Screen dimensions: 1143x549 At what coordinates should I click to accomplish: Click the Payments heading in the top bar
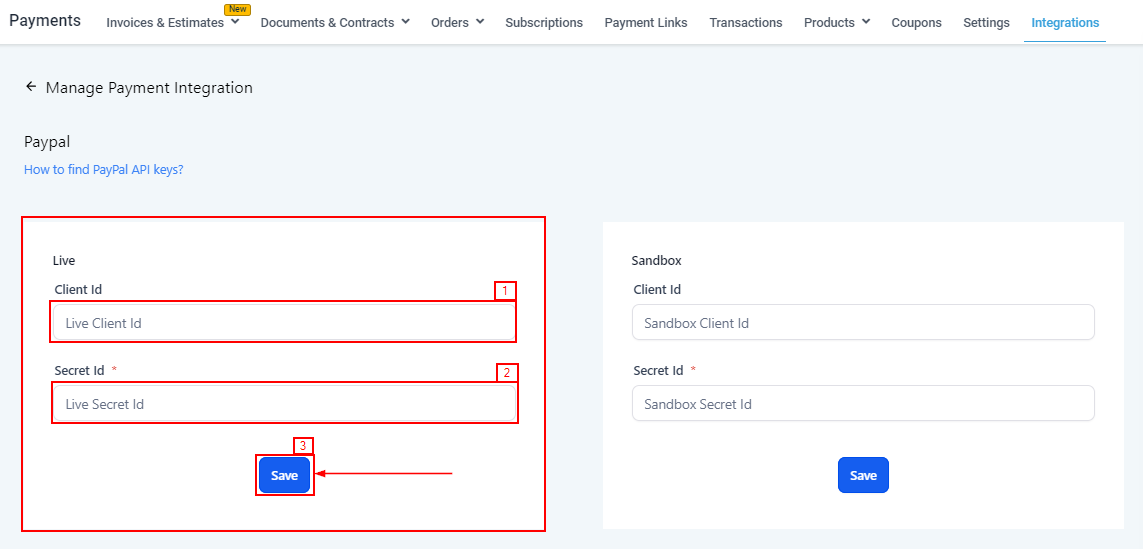(45, 20)
